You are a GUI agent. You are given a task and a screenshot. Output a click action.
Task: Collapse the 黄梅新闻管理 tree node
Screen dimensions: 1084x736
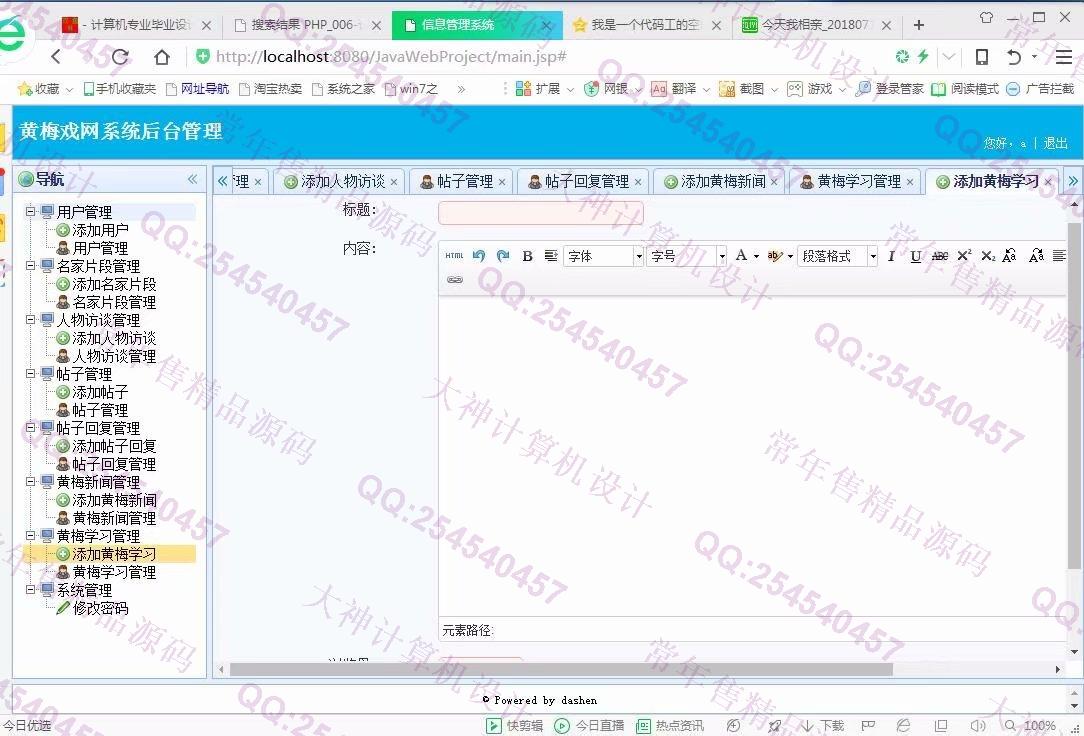click(x=30, y=481)
